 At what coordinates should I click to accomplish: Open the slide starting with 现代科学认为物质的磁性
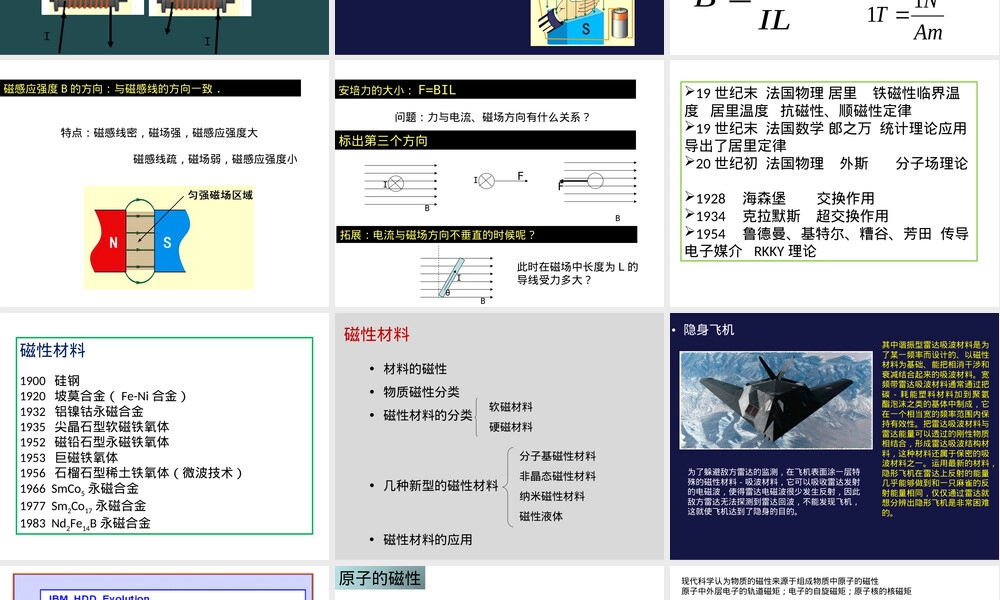click(x=834, y=583)
